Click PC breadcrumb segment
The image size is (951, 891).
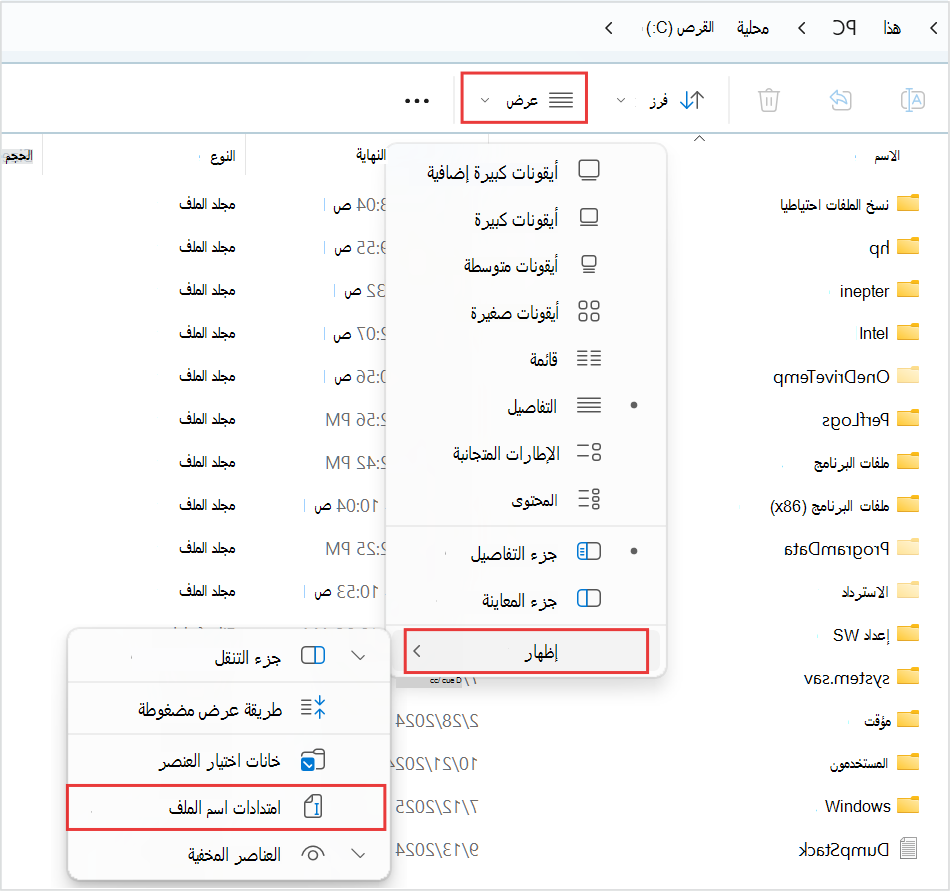tap(844, 27)
